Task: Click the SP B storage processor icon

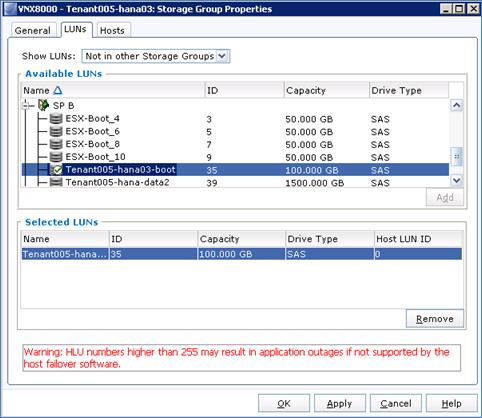Action: point(43,105)
